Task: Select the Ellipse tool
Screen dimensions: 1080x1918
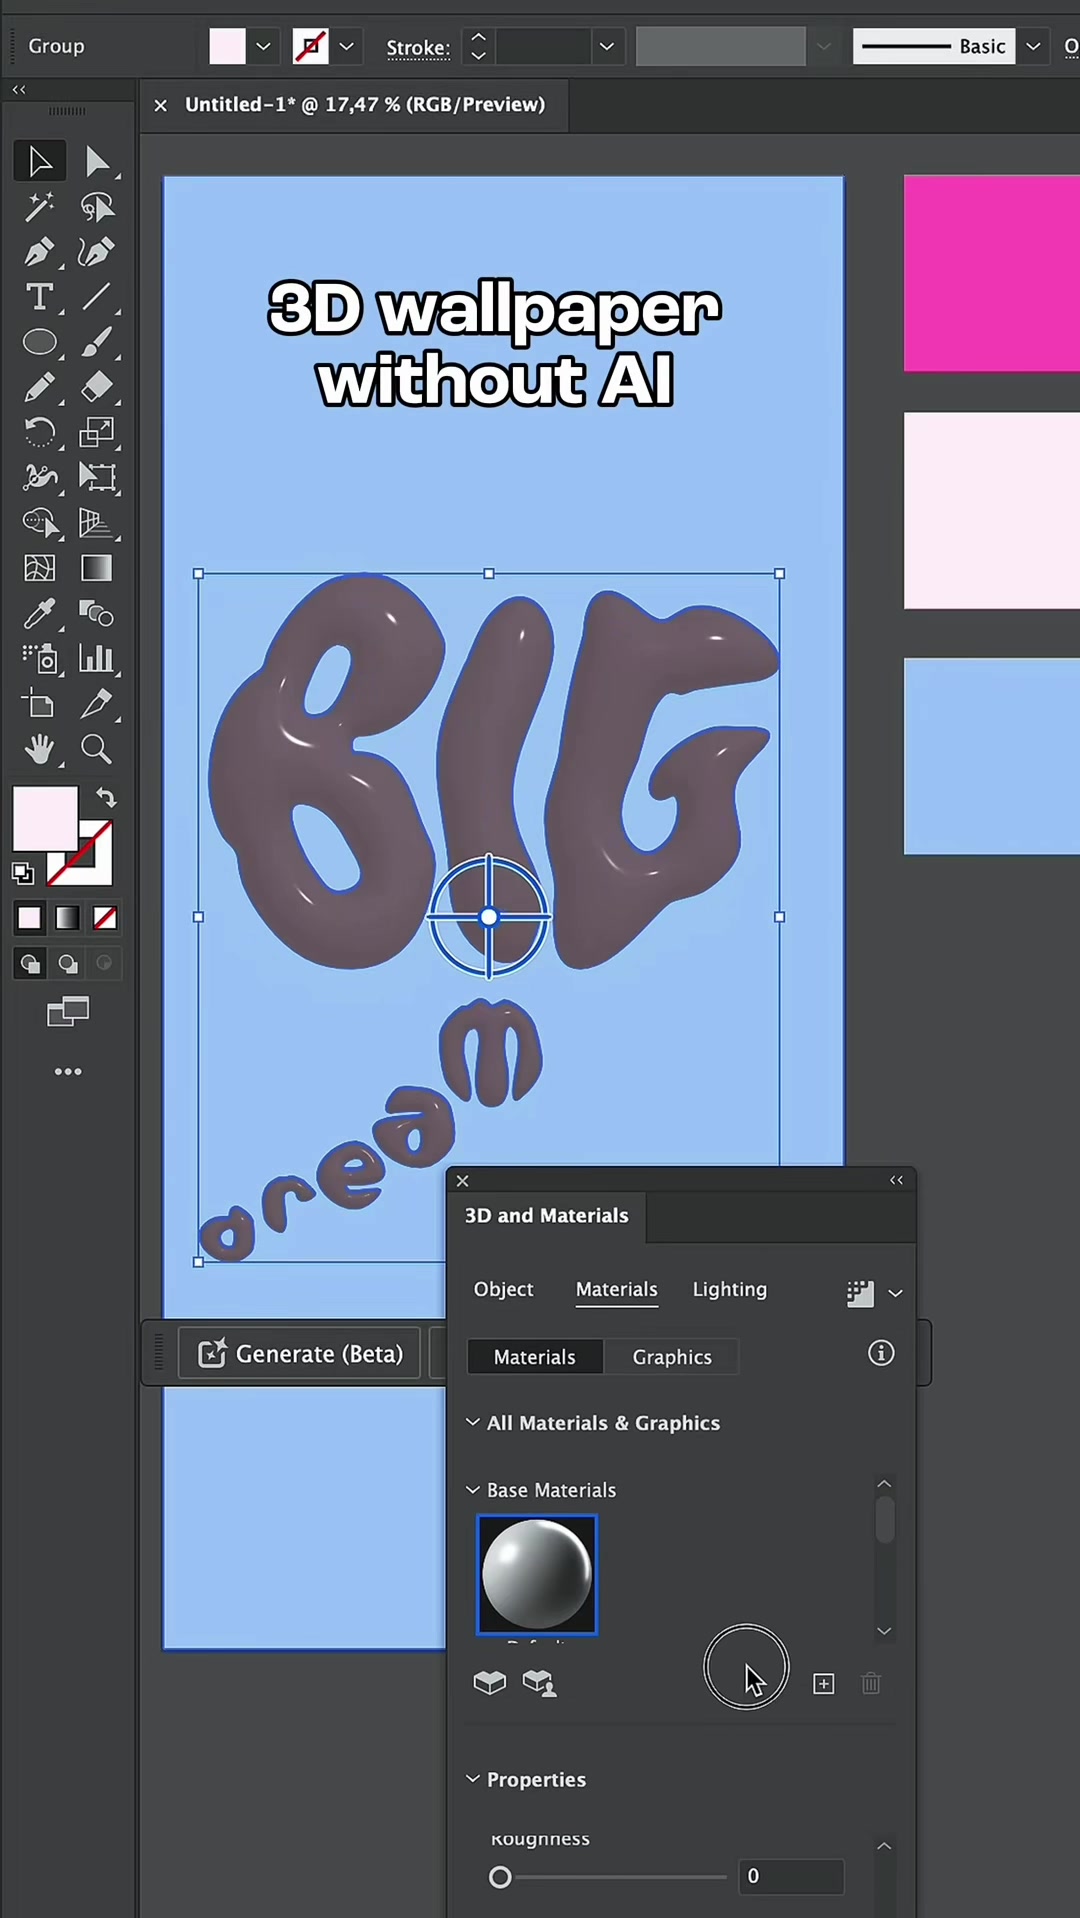Action: click(40, 342)
